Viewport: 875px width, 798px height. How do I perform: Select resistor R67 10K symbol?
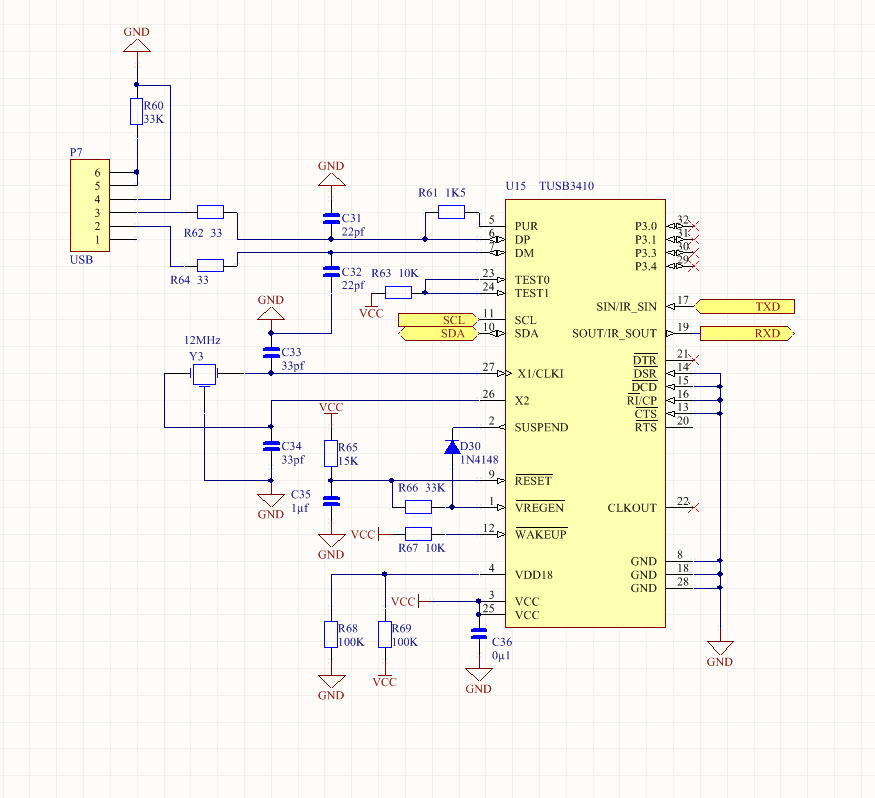(419, 533)
